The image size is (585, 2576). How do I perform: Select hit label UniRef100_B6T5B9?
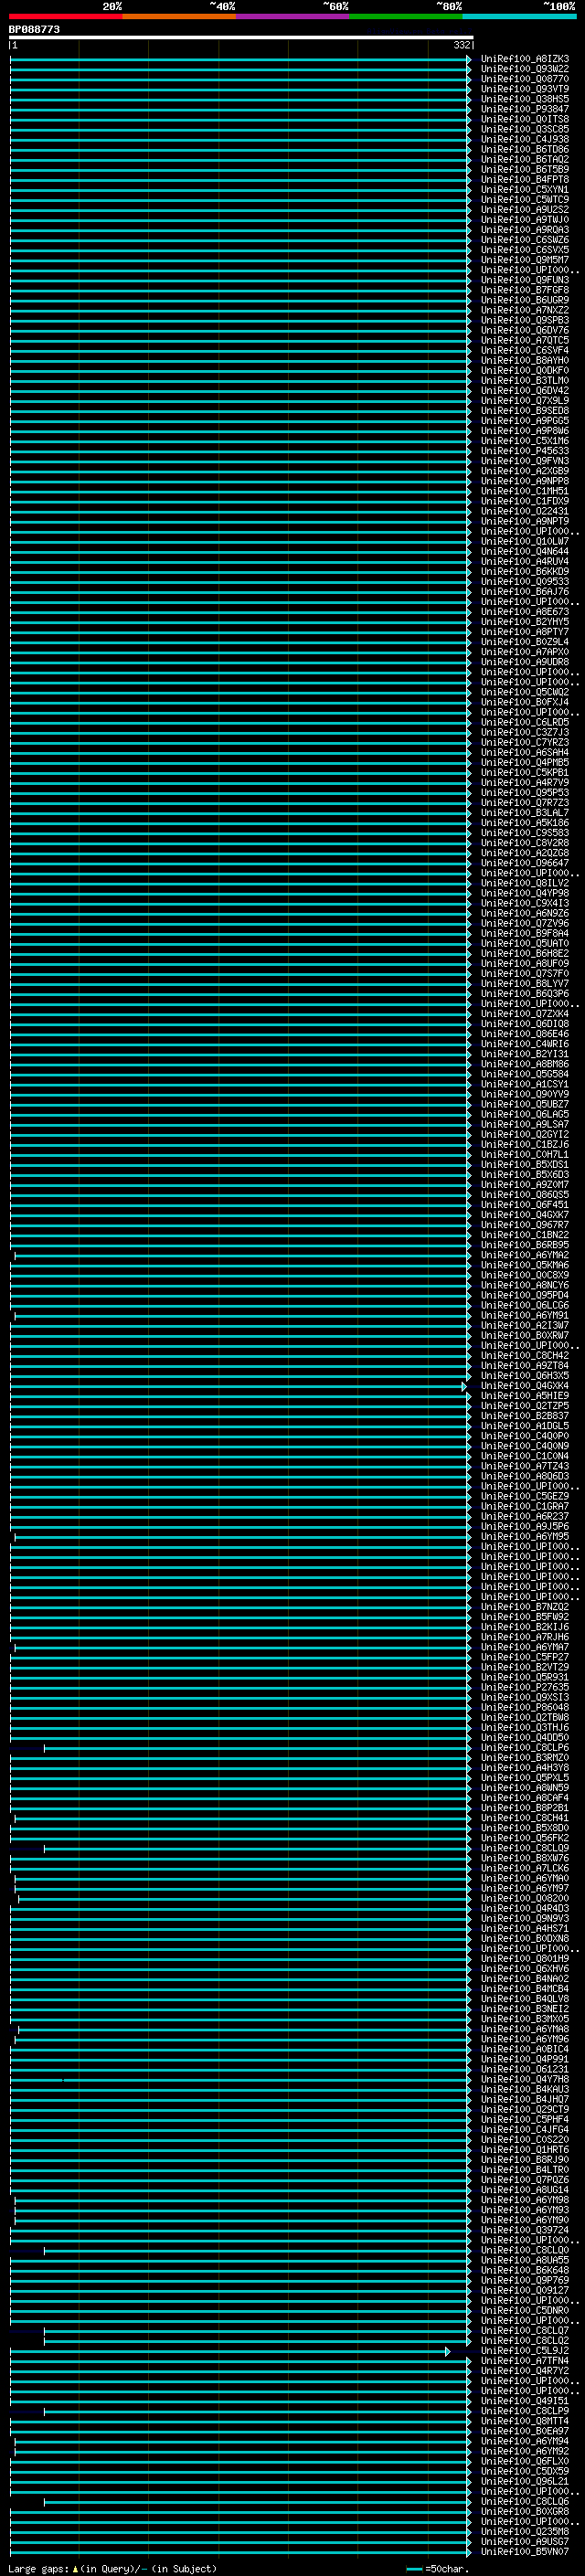[525, 170]
